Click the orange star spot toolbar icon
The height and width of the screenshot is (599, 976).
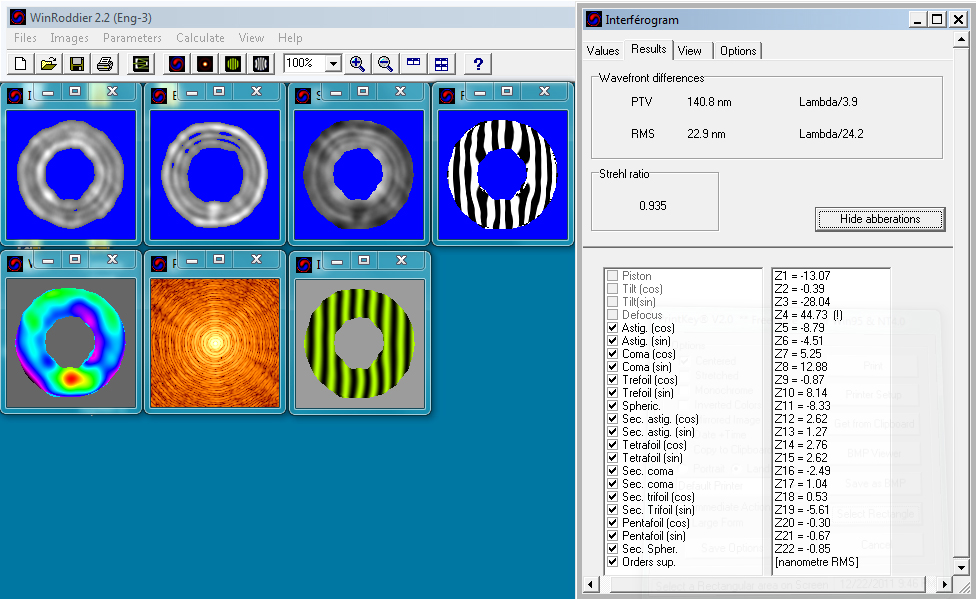[205, 64]
